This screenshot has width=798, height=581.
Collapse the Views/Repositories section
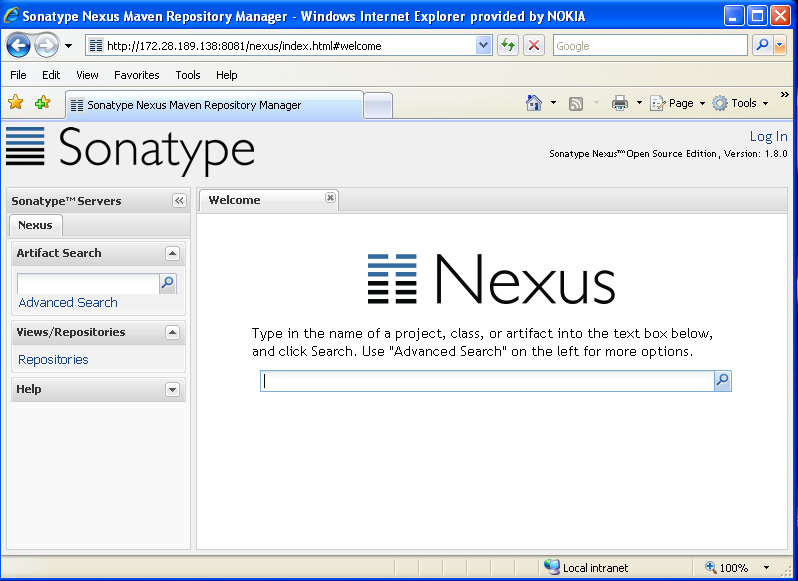(x=173, y=333)
